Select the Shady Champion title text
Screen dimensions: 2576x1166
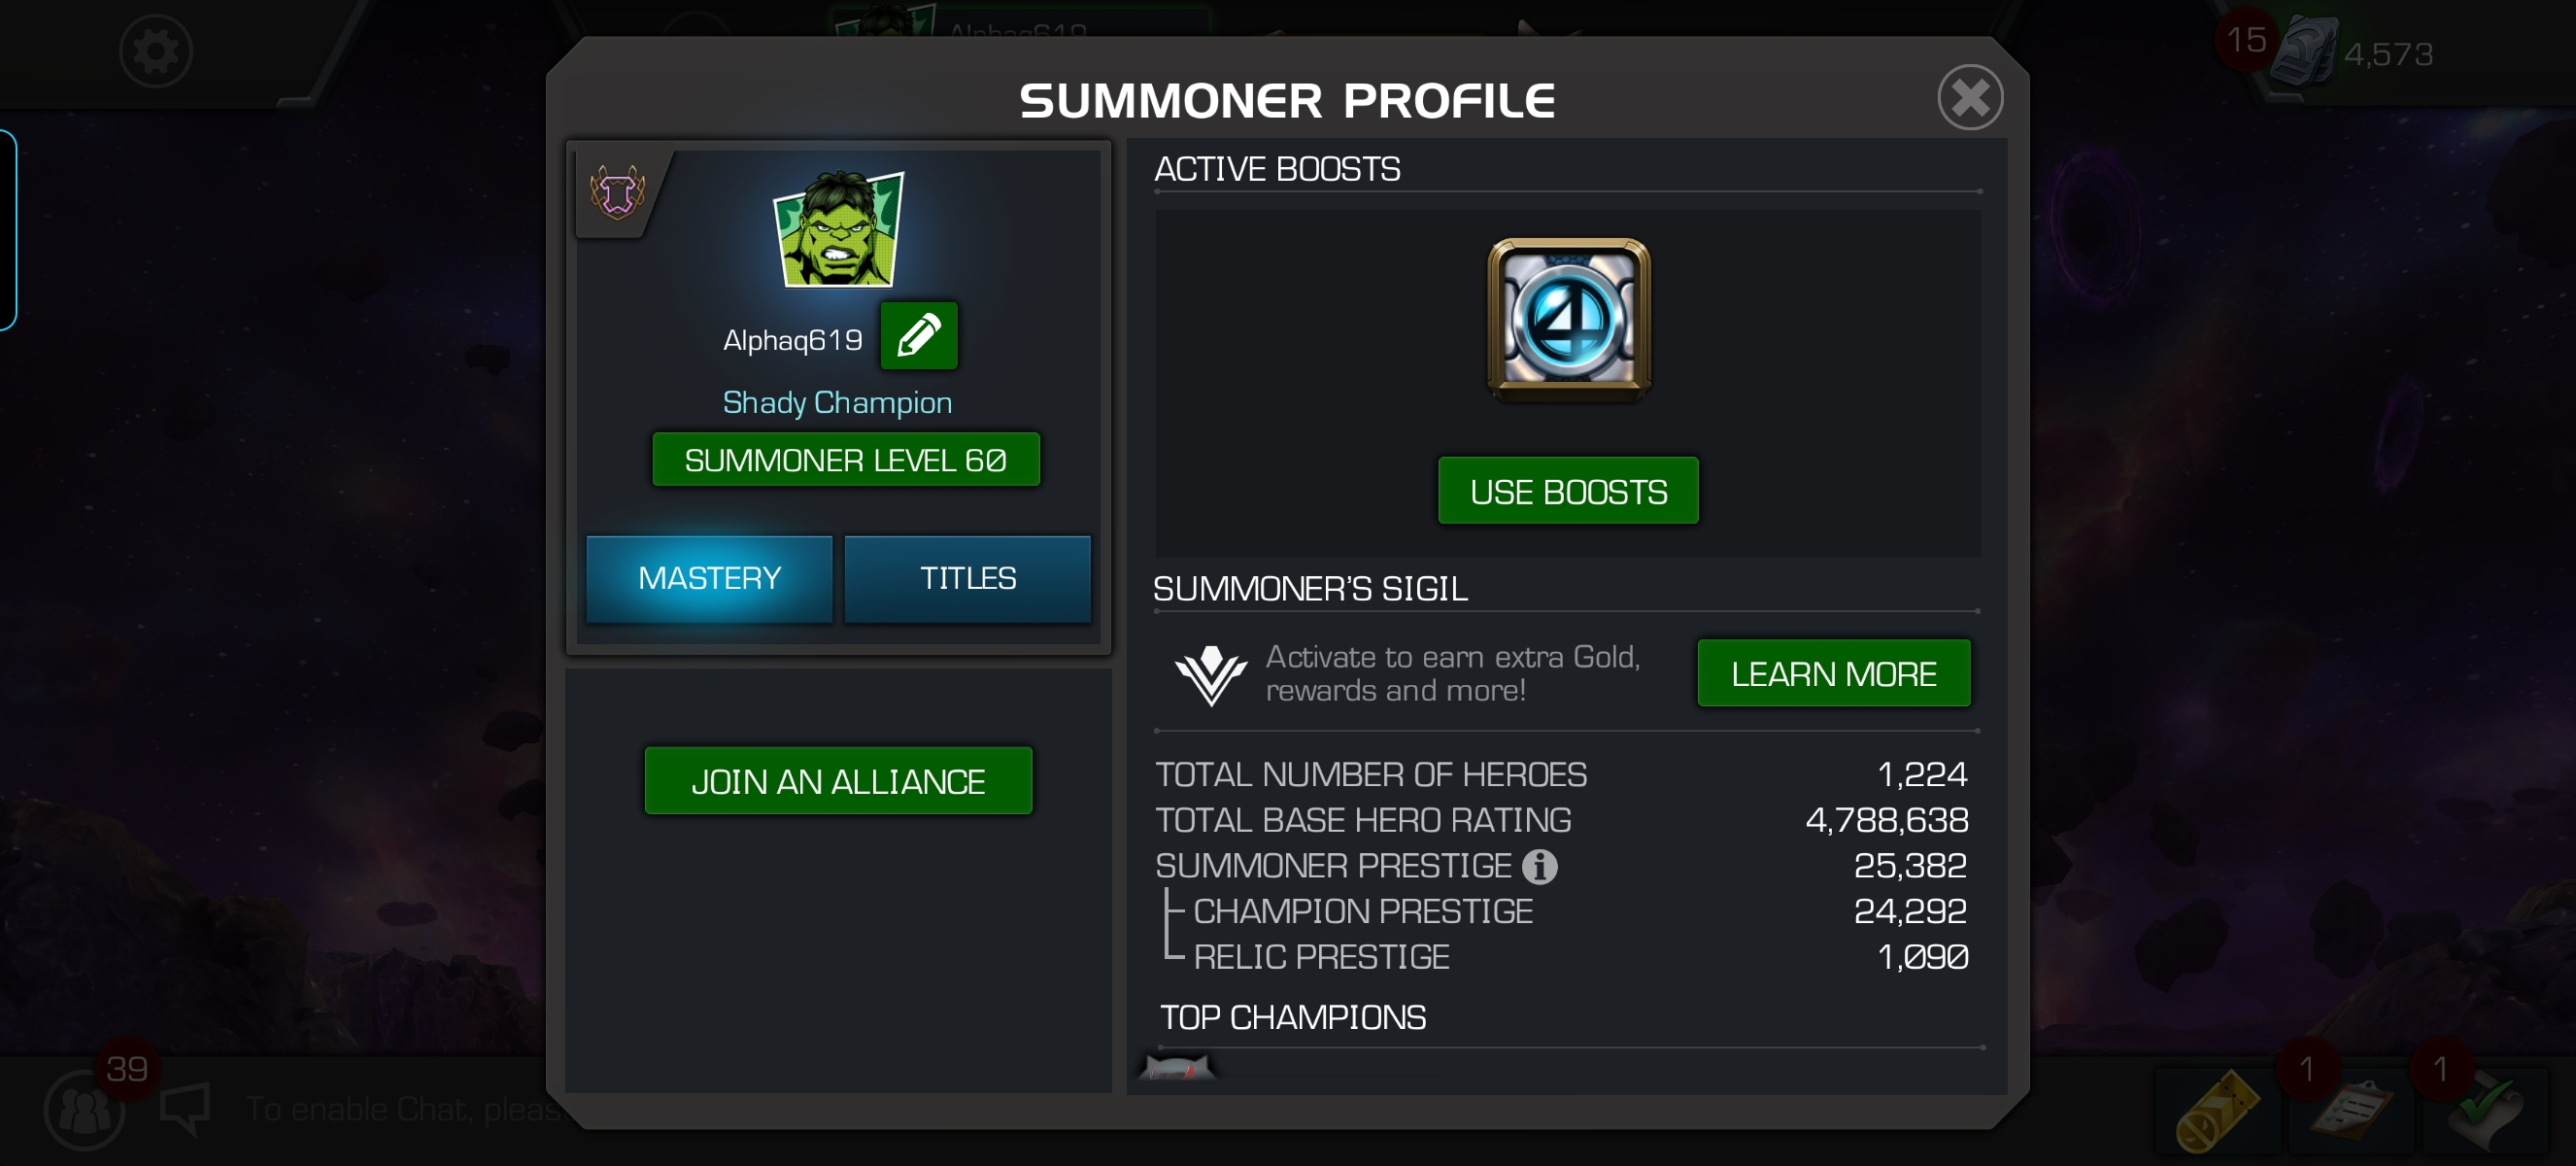point(837,402)
